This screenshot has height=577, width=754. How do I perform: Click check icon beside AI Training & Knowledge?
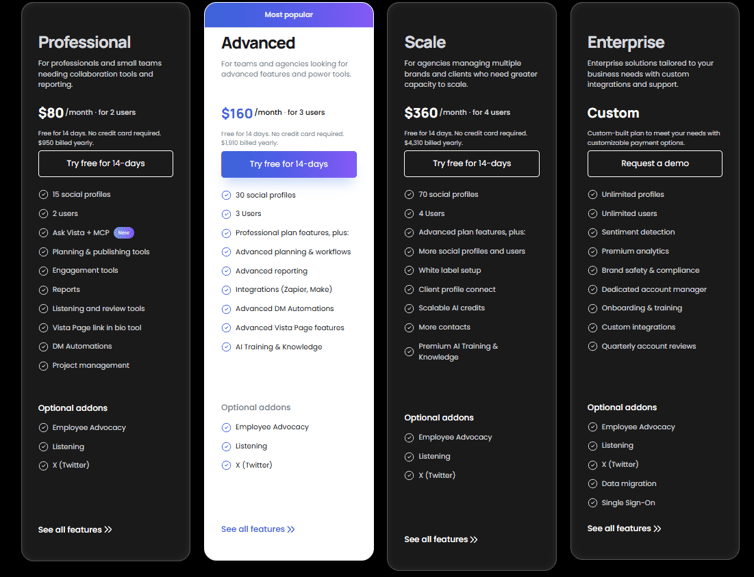pyautogui.click(x=226, y=347)
